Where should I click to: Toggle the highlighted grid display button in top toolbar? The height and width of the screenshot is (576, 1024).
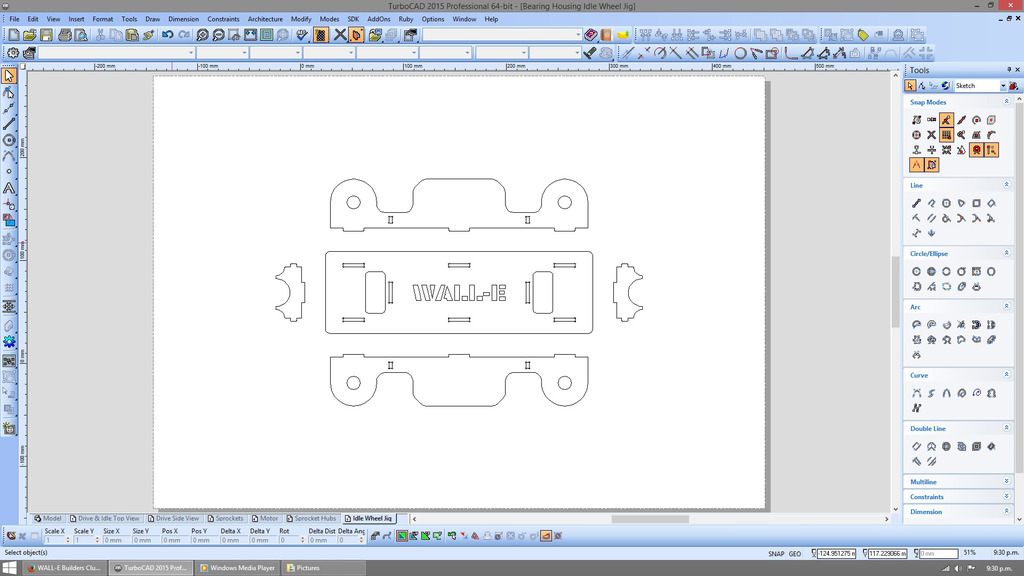321,35
